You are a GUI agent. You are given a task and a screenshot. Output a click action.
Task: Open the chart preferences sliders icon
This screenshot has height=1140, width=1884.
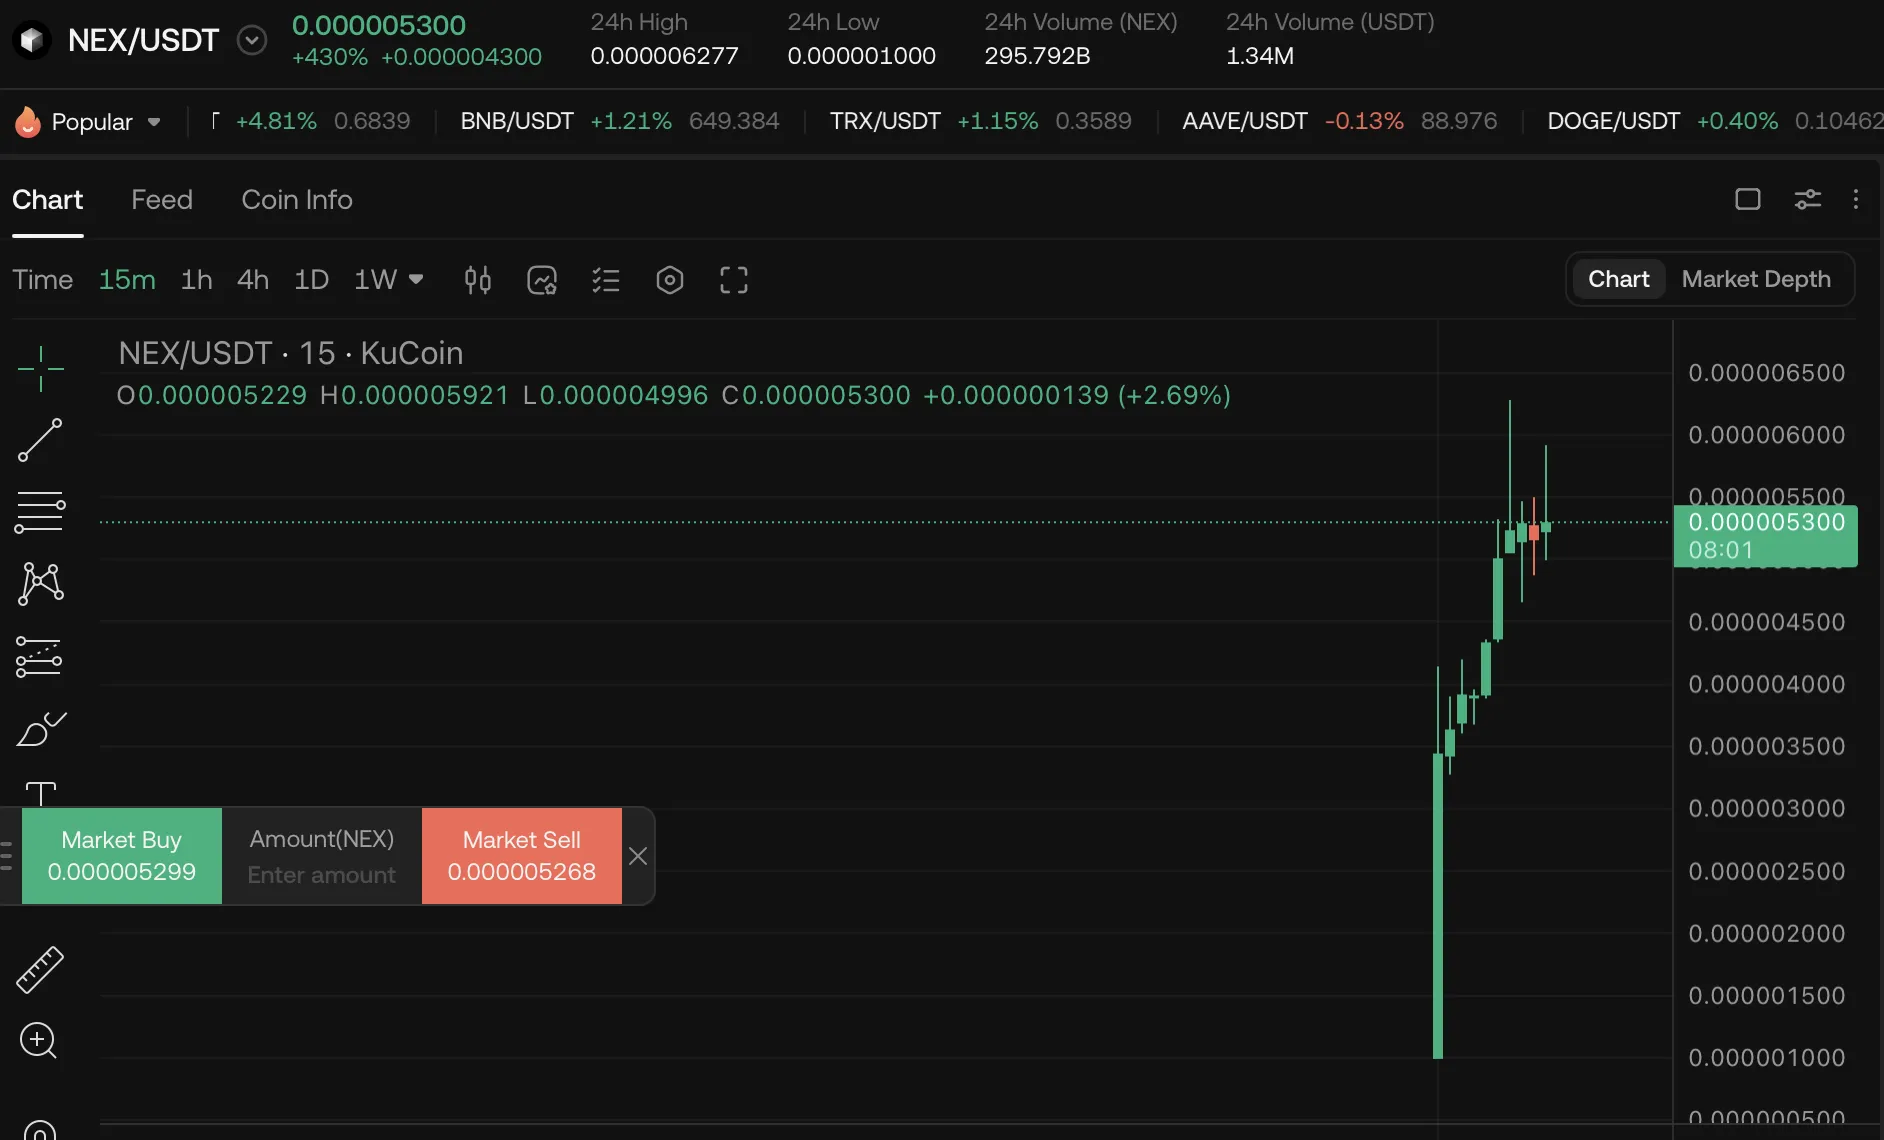pos(1808,199)
